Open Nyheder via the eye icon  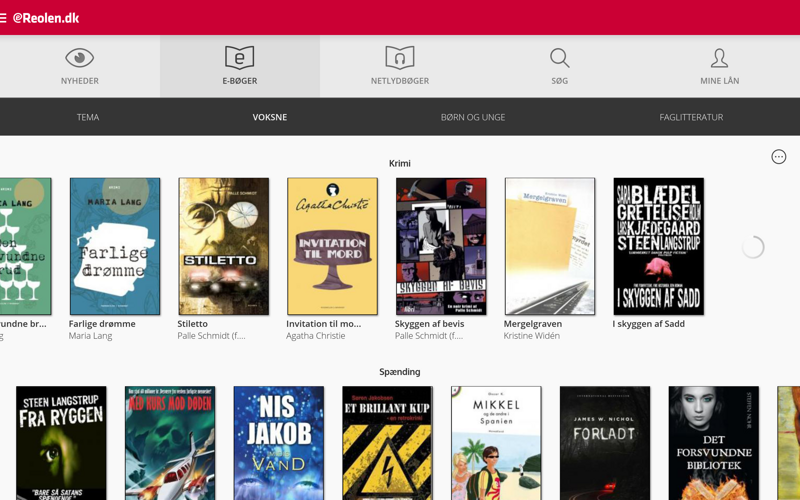pos(80,58)
